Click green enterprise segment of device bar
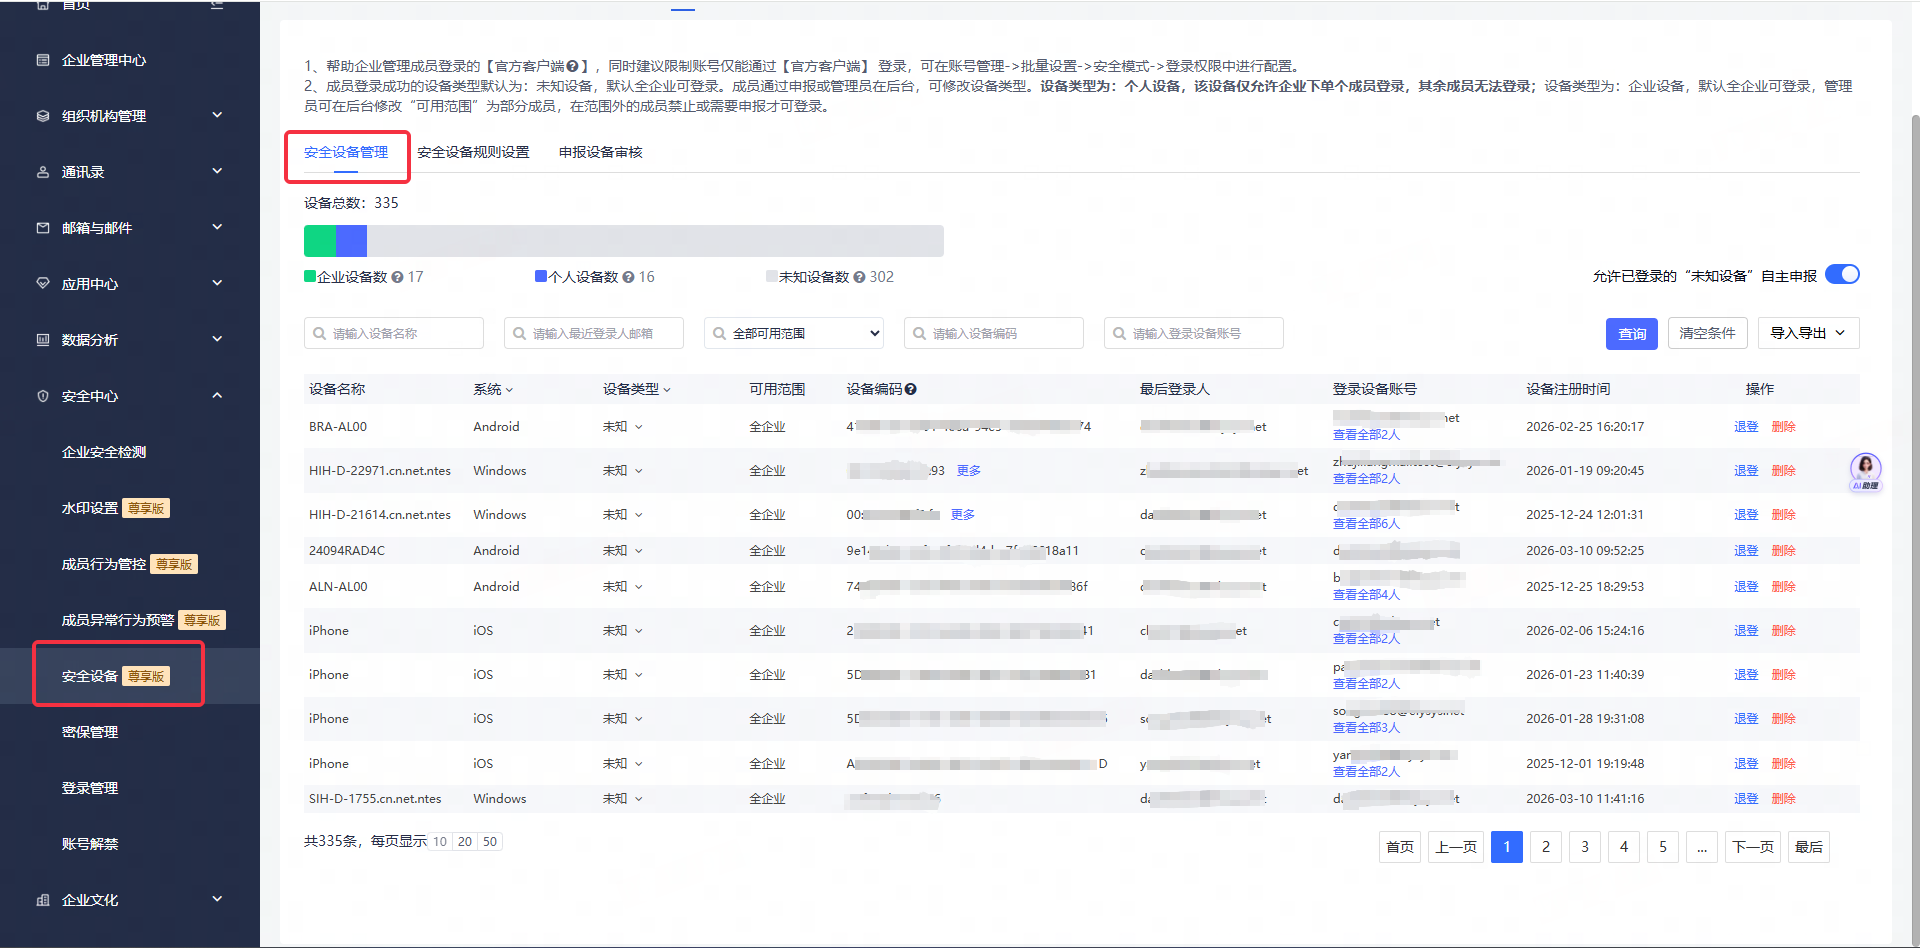 click(320, 241)
